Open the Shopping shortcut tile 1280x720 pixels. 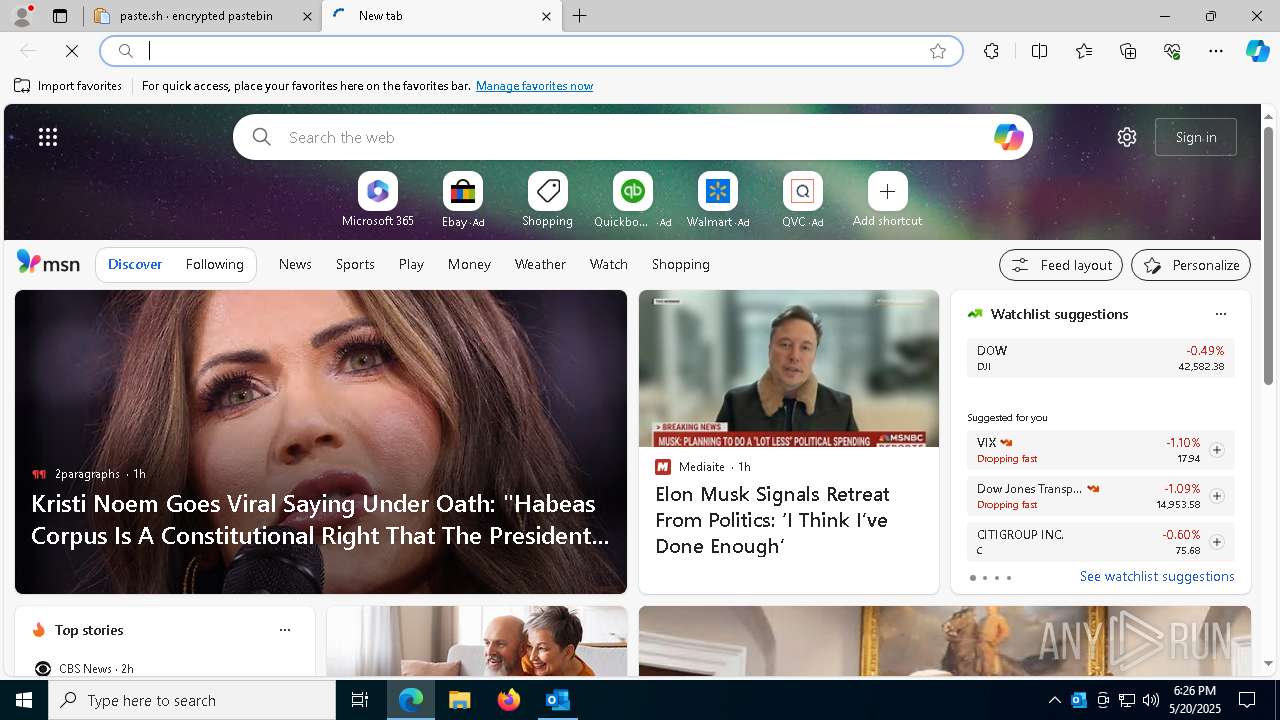click(547, 200)
